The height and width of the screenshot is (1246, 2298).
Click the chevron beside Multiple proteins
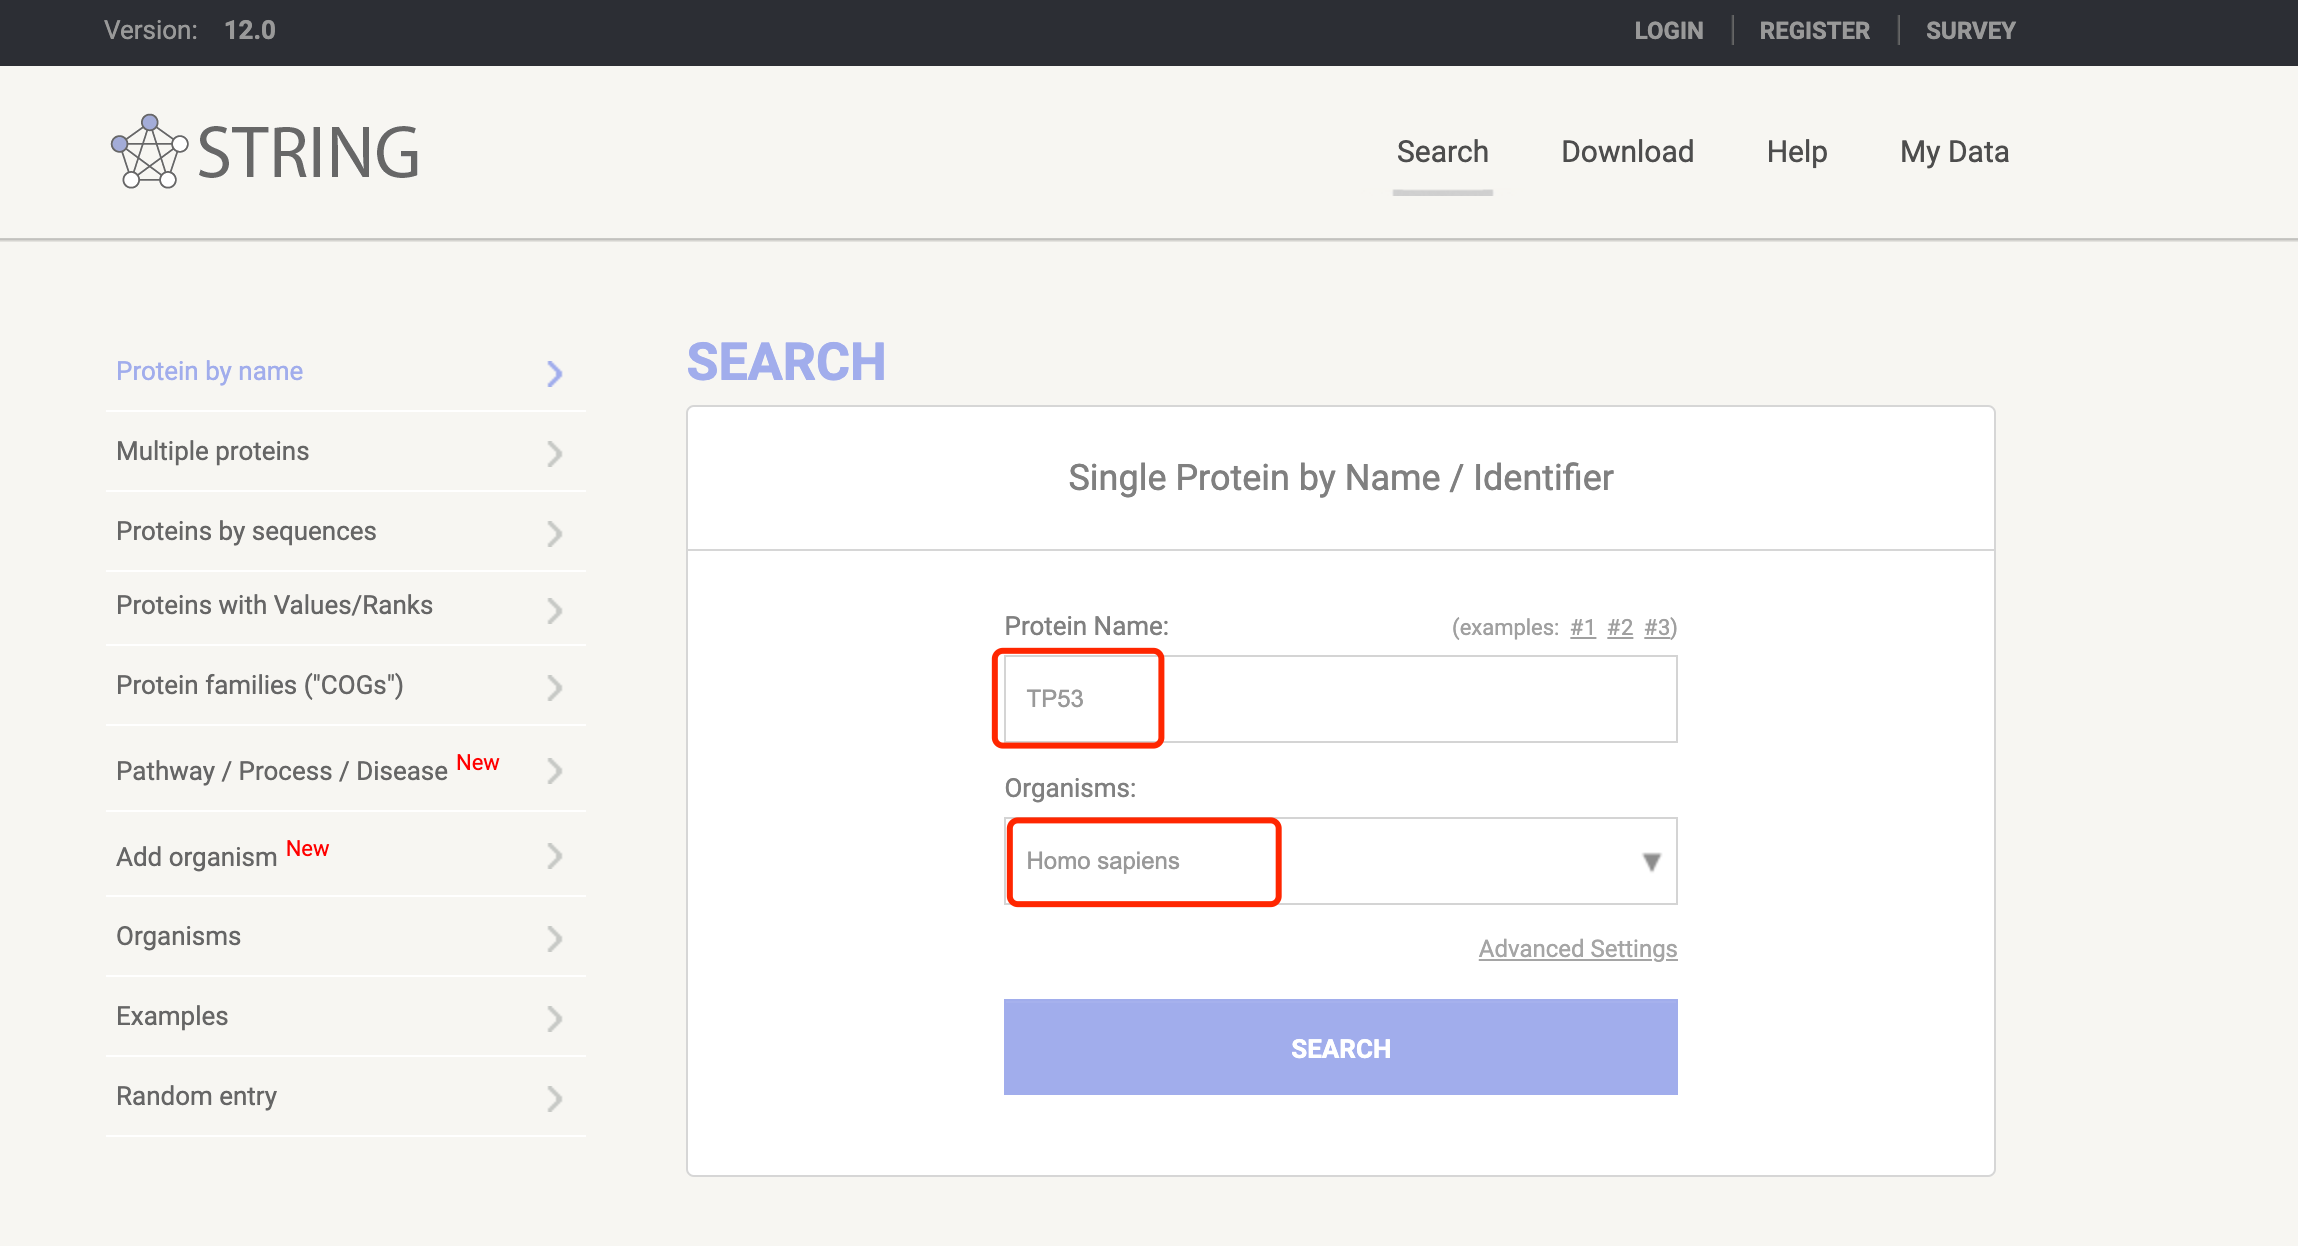(555, 453)
